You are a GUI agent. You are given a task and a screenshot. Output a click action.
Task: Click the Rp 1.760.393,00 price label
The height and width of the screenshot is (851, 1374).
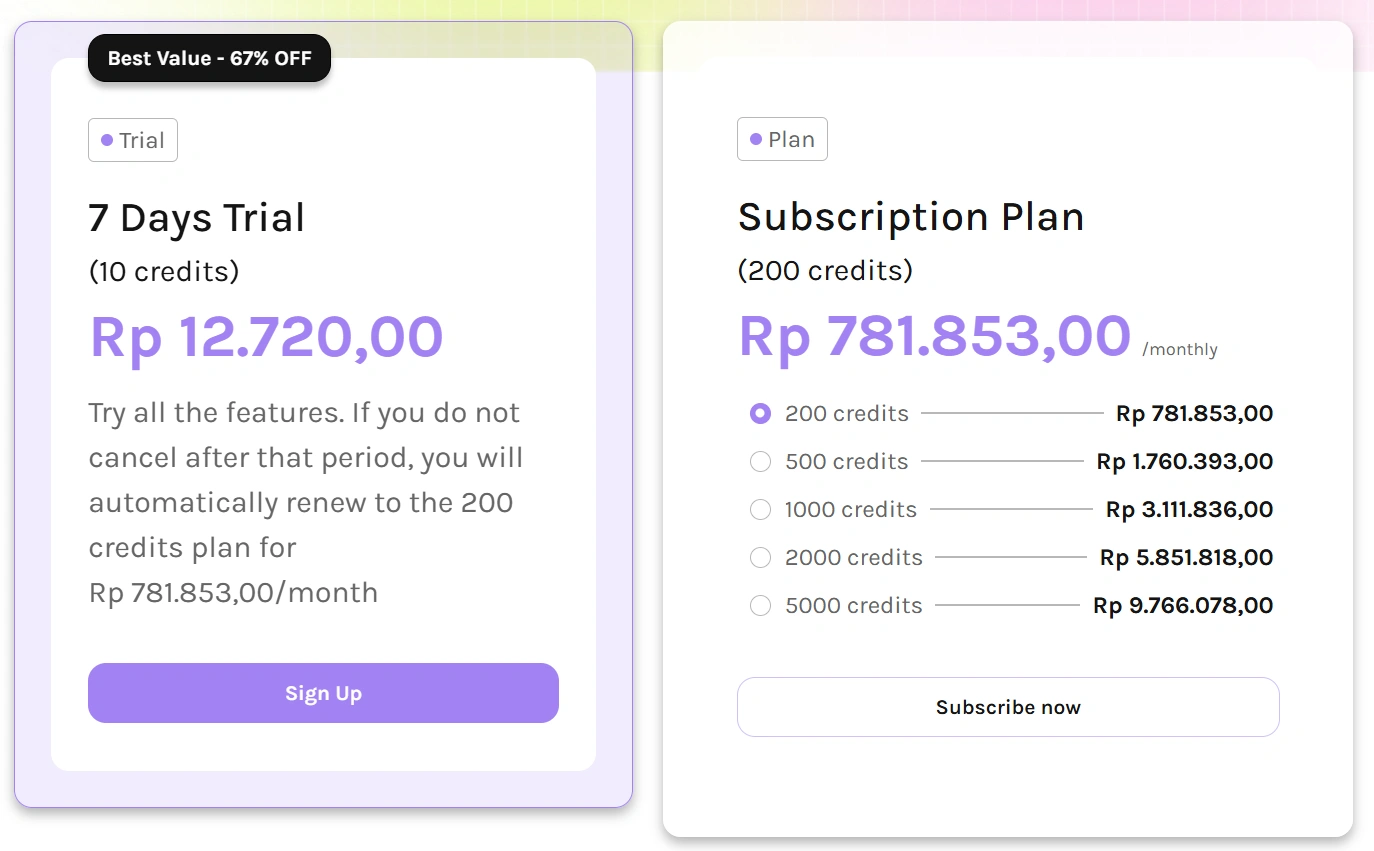click(x=1185, y=462)
